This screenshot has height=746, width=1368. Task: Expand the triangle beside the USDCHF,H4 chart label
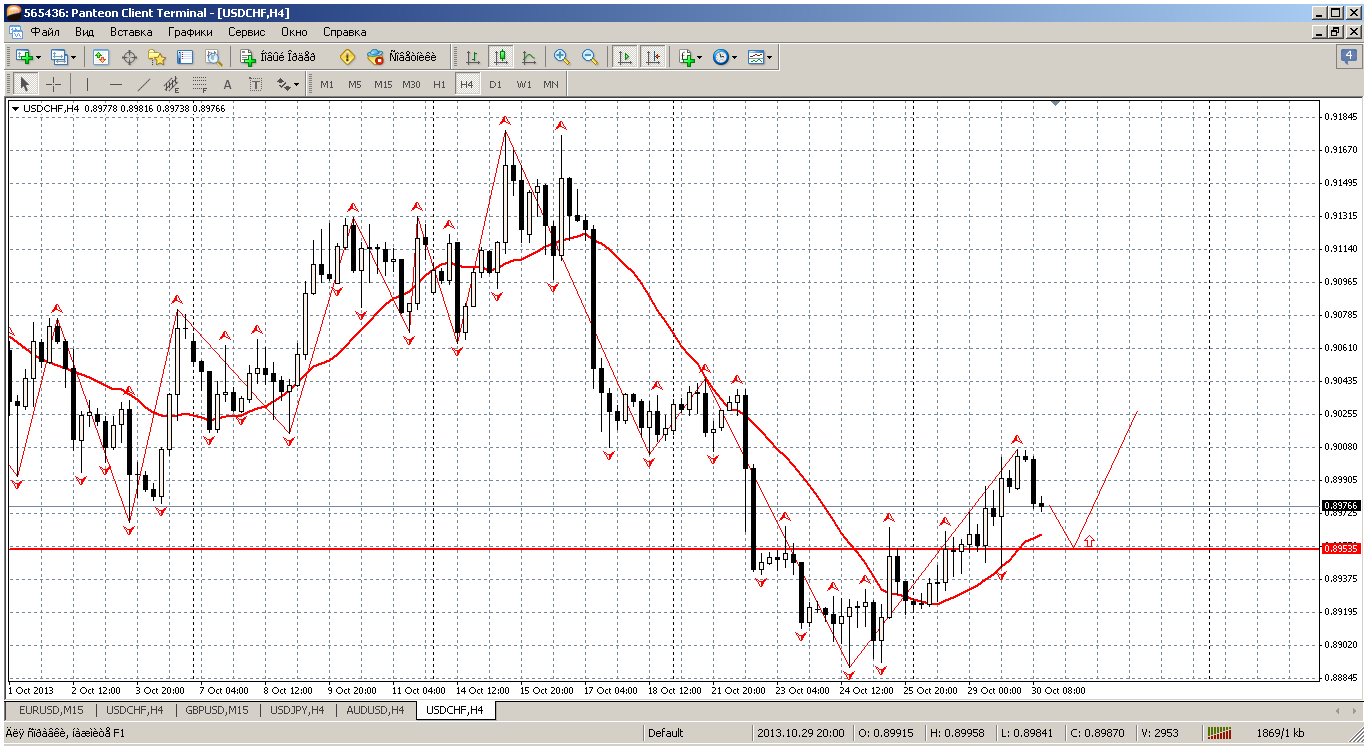[16, 108]
